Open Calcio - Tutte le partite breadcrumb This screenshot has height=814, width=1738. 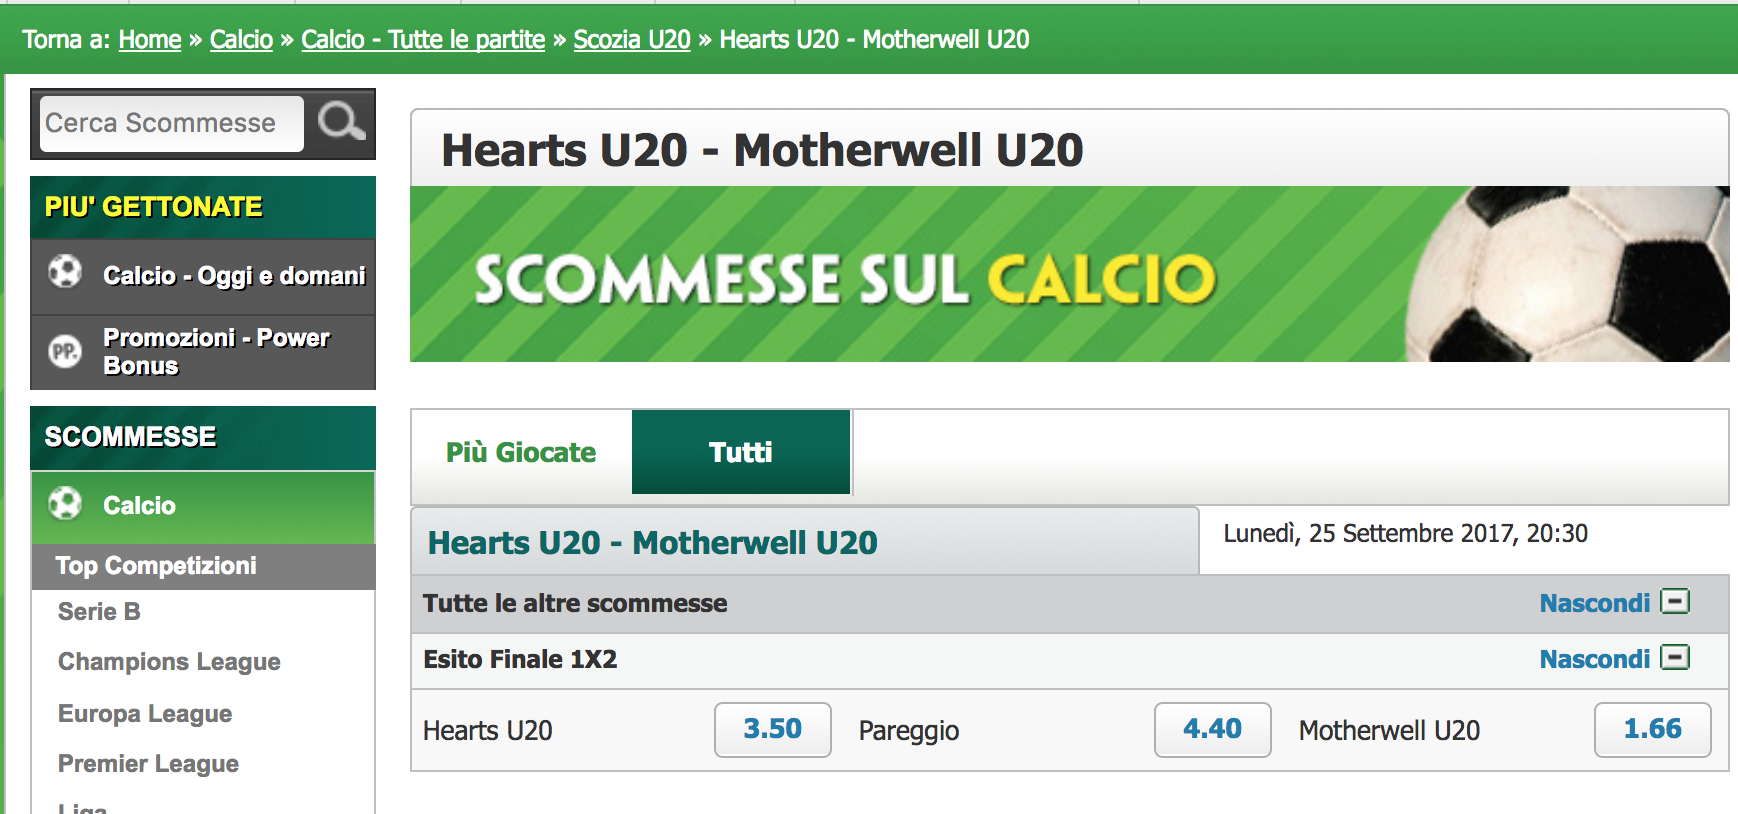pyautogui.click(x=423, y=39)
